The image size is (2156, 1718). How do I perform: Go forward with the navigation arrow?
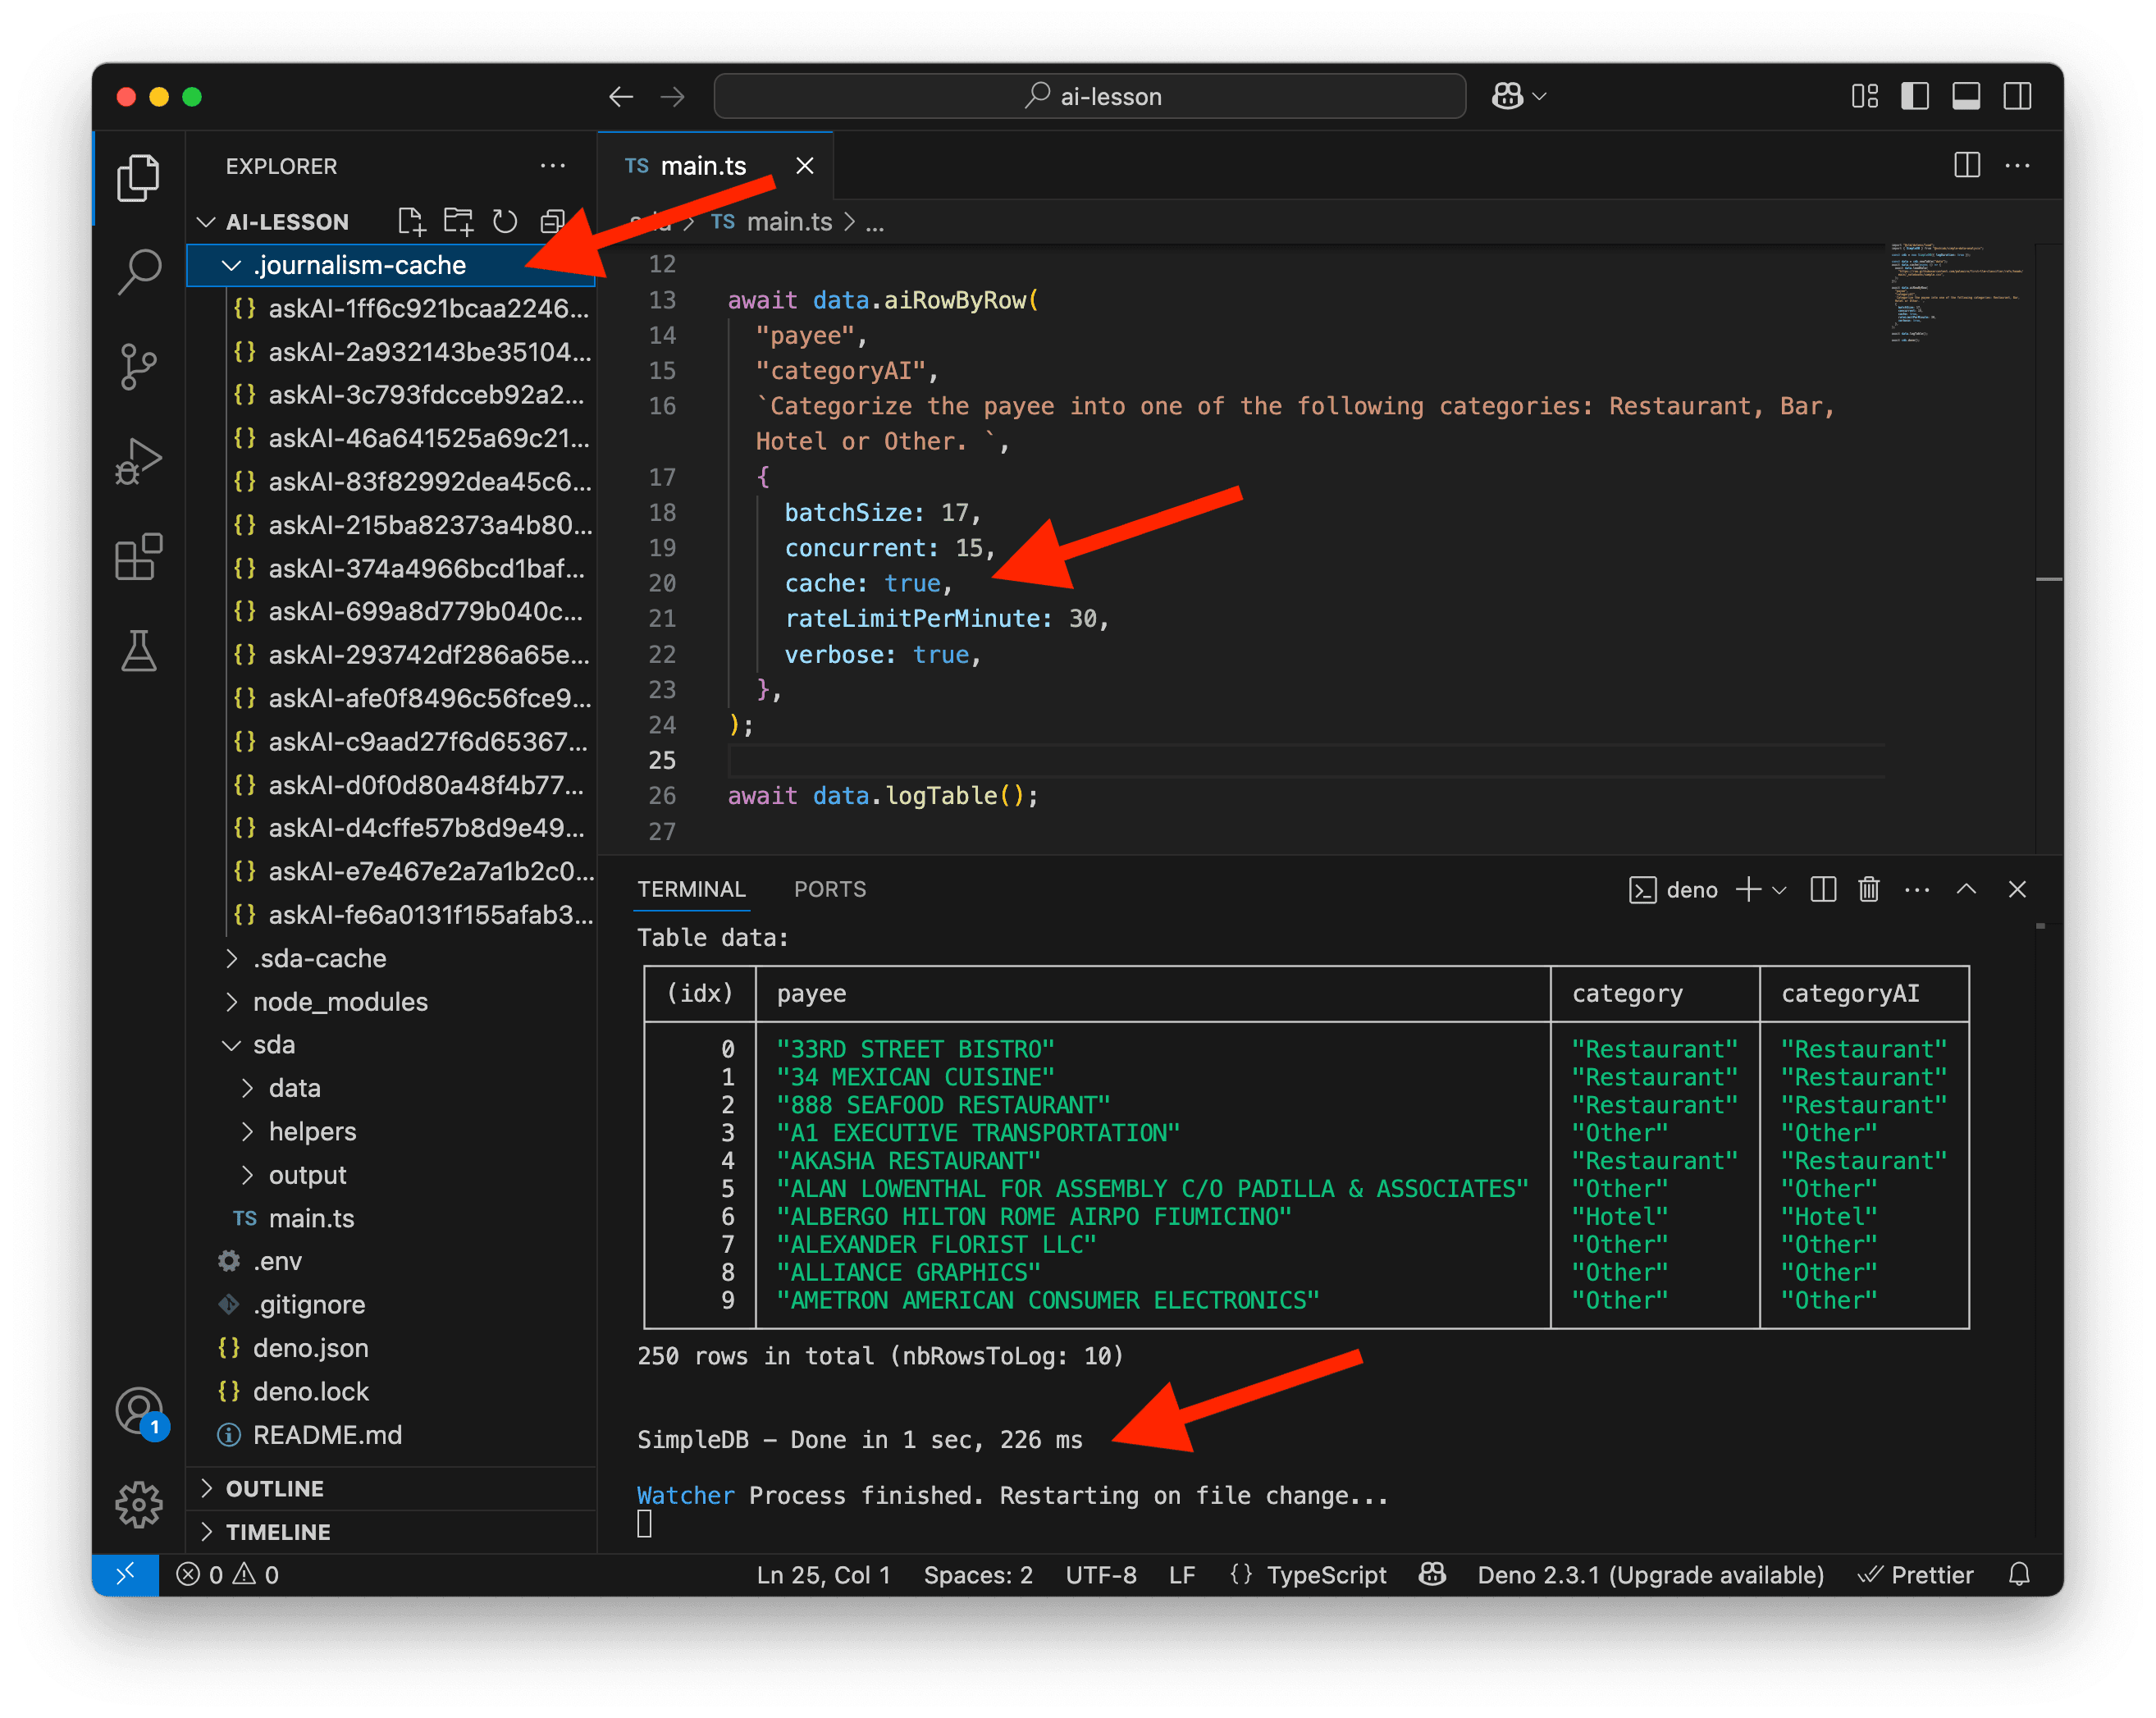coord(673,96)
